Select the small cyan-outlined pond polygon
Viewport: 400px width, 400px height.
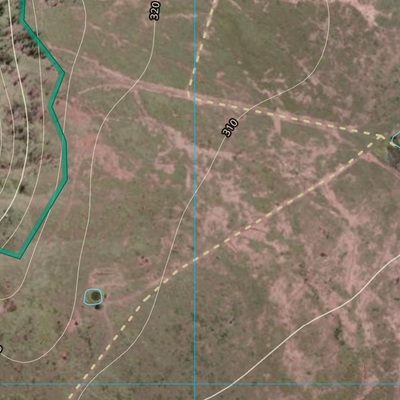pos(93,297)
